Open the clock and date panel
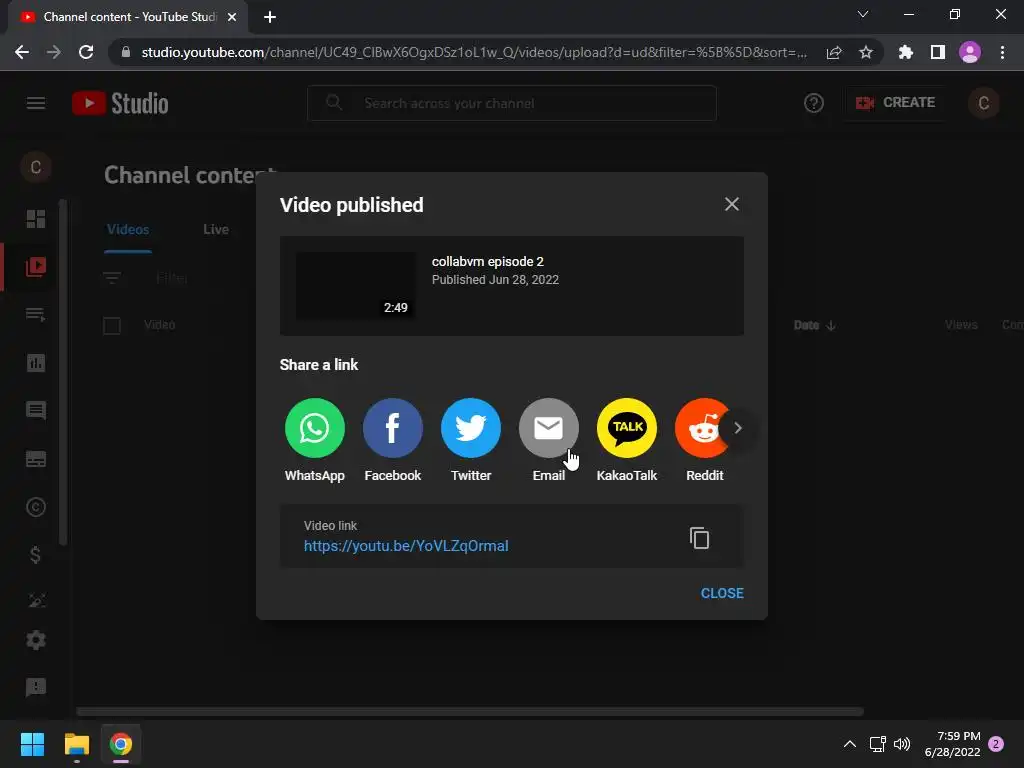The image size is (1024, 768). click(x=953, y=744)
